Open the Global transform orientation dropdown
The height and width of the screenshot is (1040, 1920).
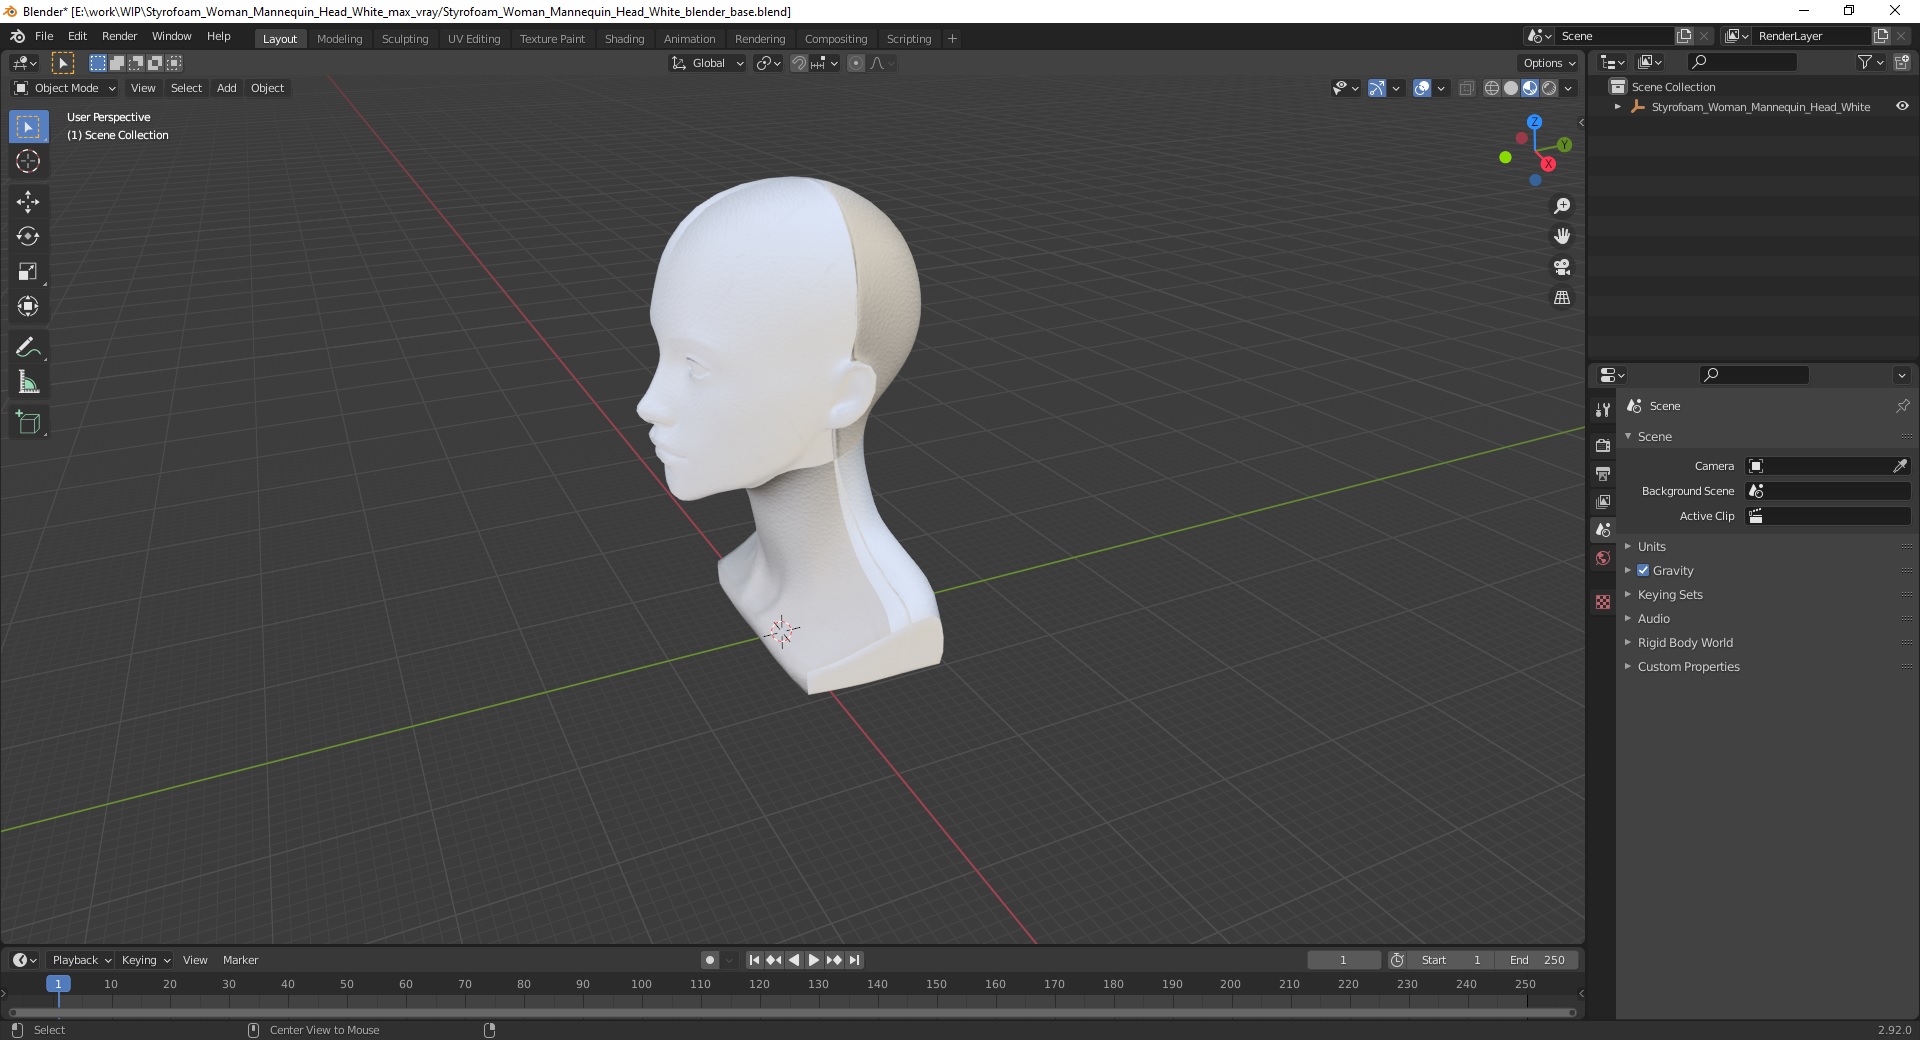point(708,63)
